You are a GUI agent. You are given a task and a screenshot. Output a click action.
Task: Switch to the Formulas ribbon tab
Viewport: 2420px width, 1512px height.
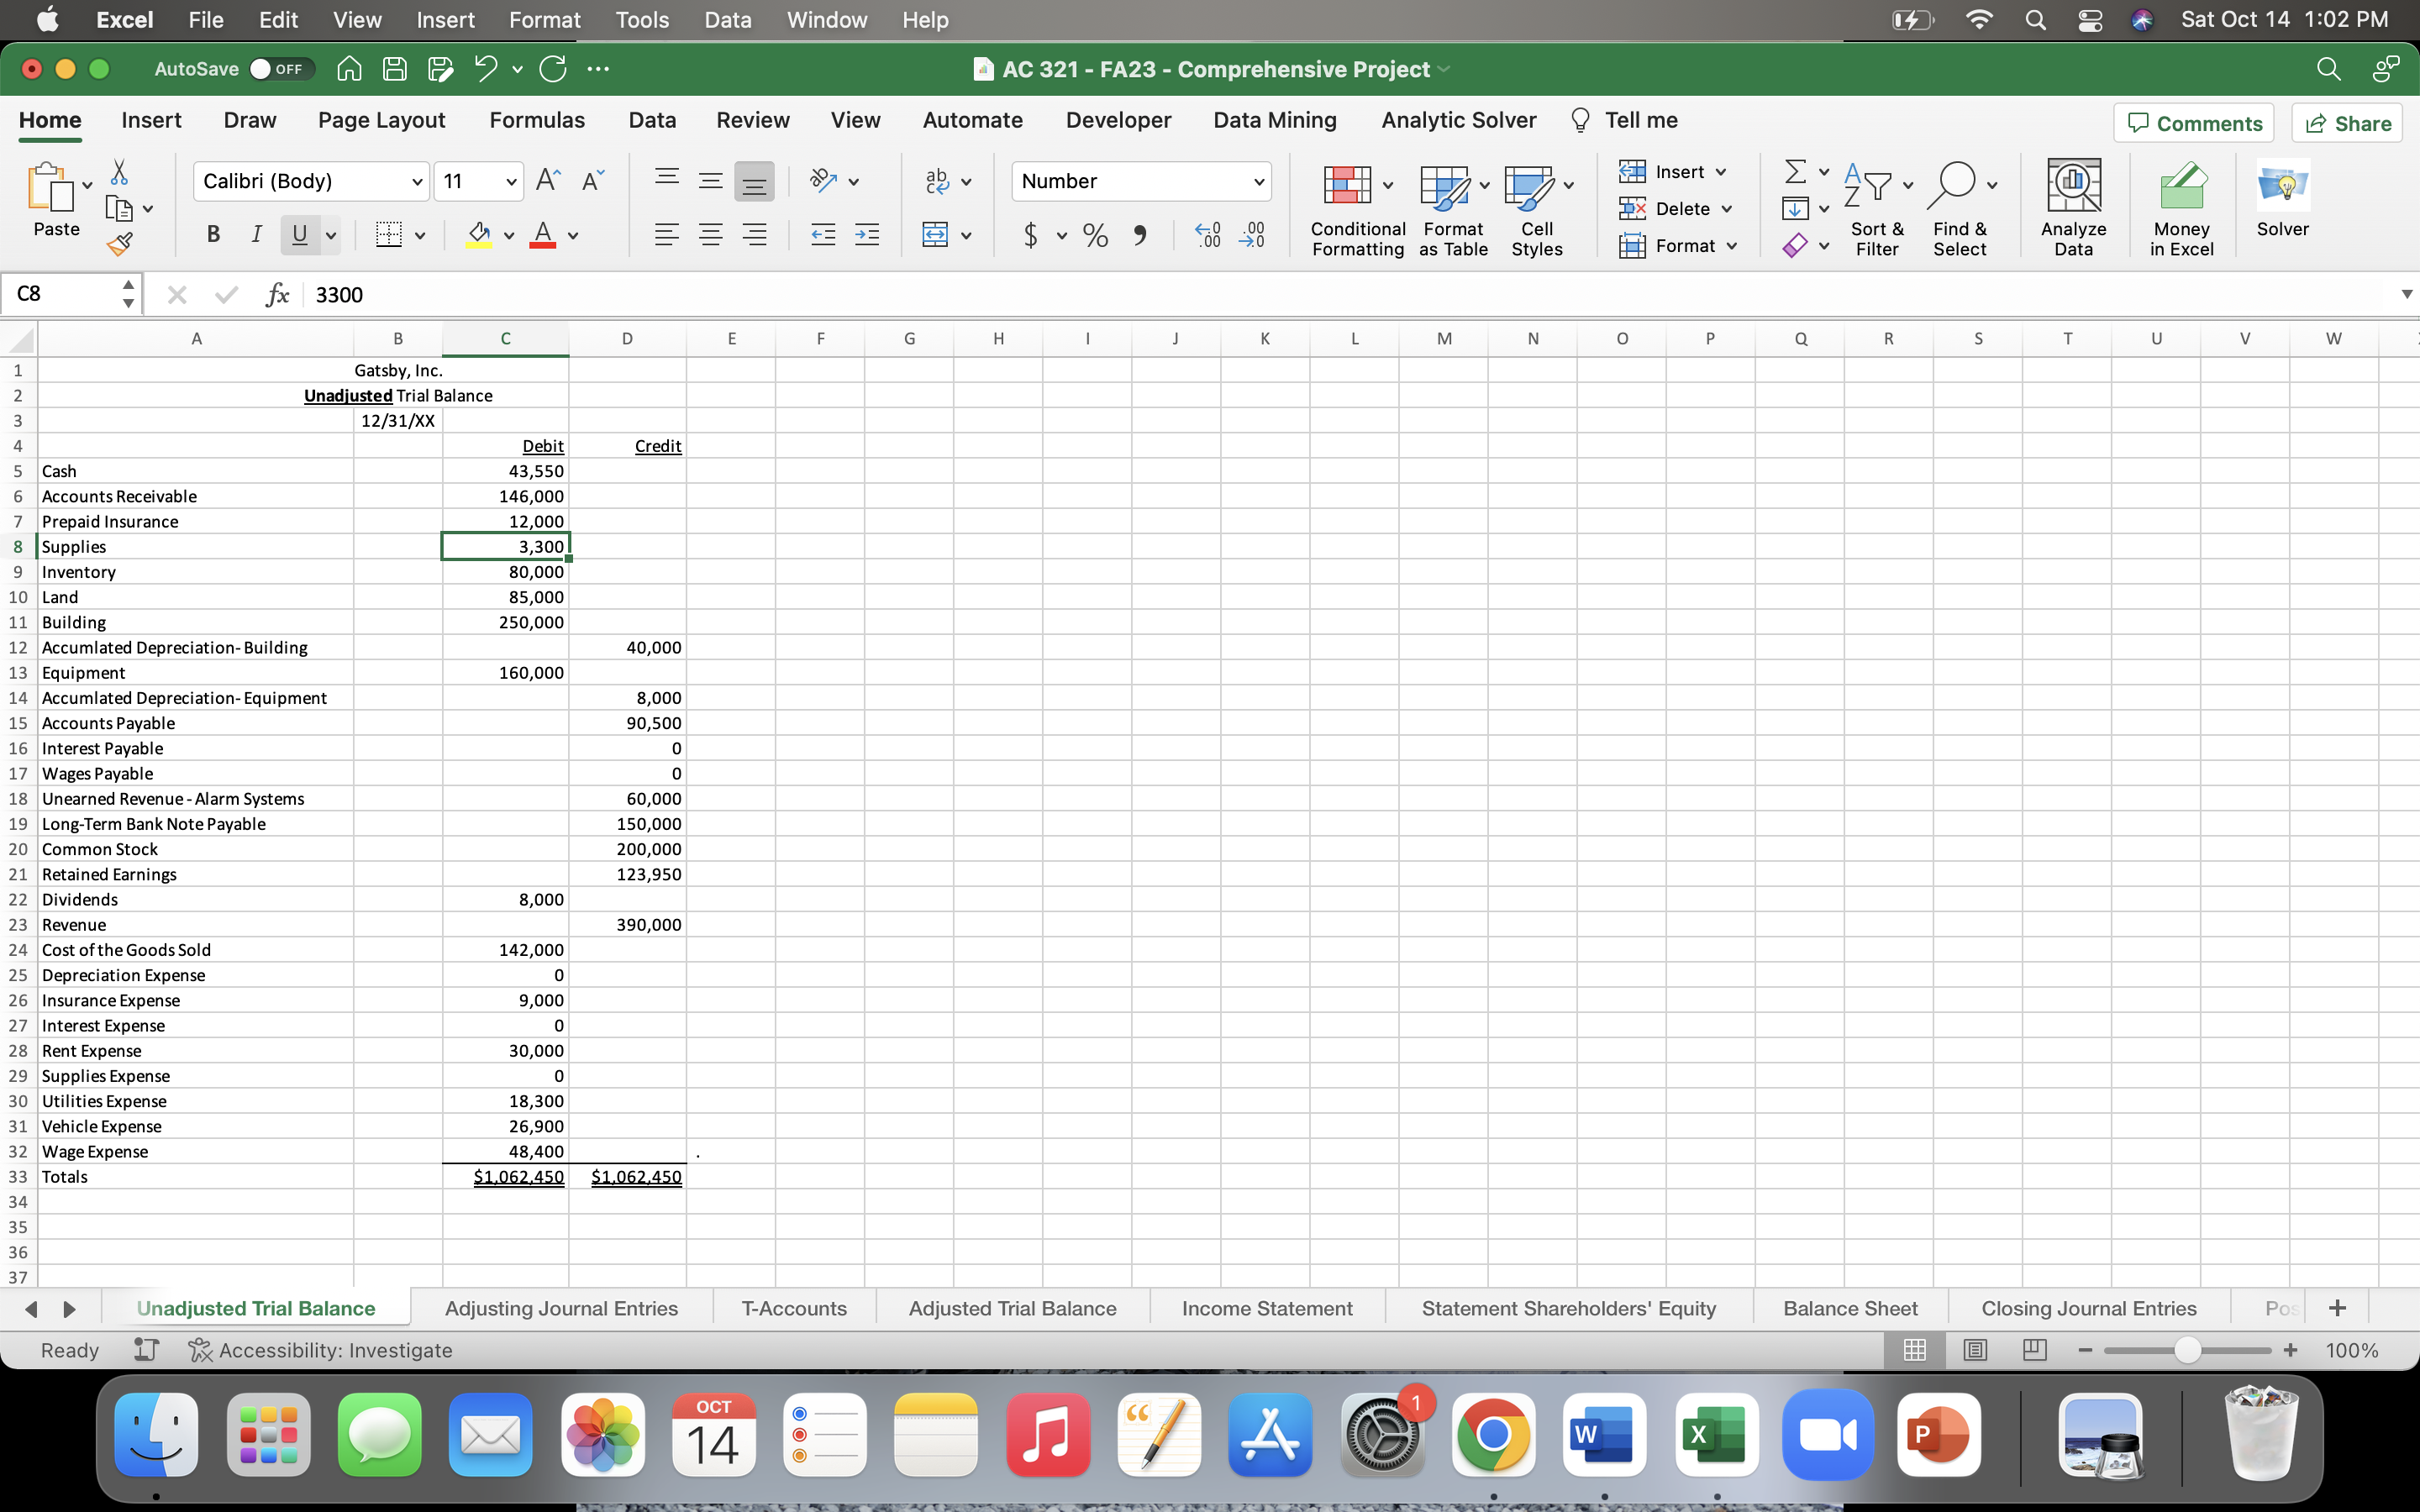[537, 120]
